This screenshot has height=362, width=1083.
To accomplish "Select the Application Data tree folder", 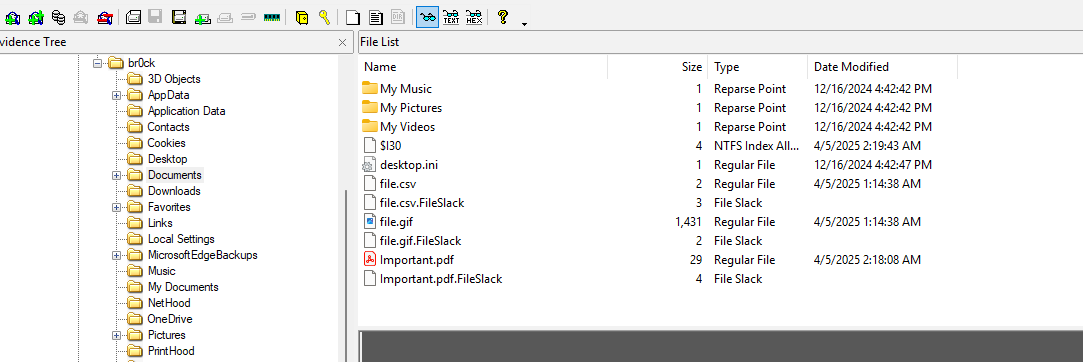I will [x=186, y=111].
